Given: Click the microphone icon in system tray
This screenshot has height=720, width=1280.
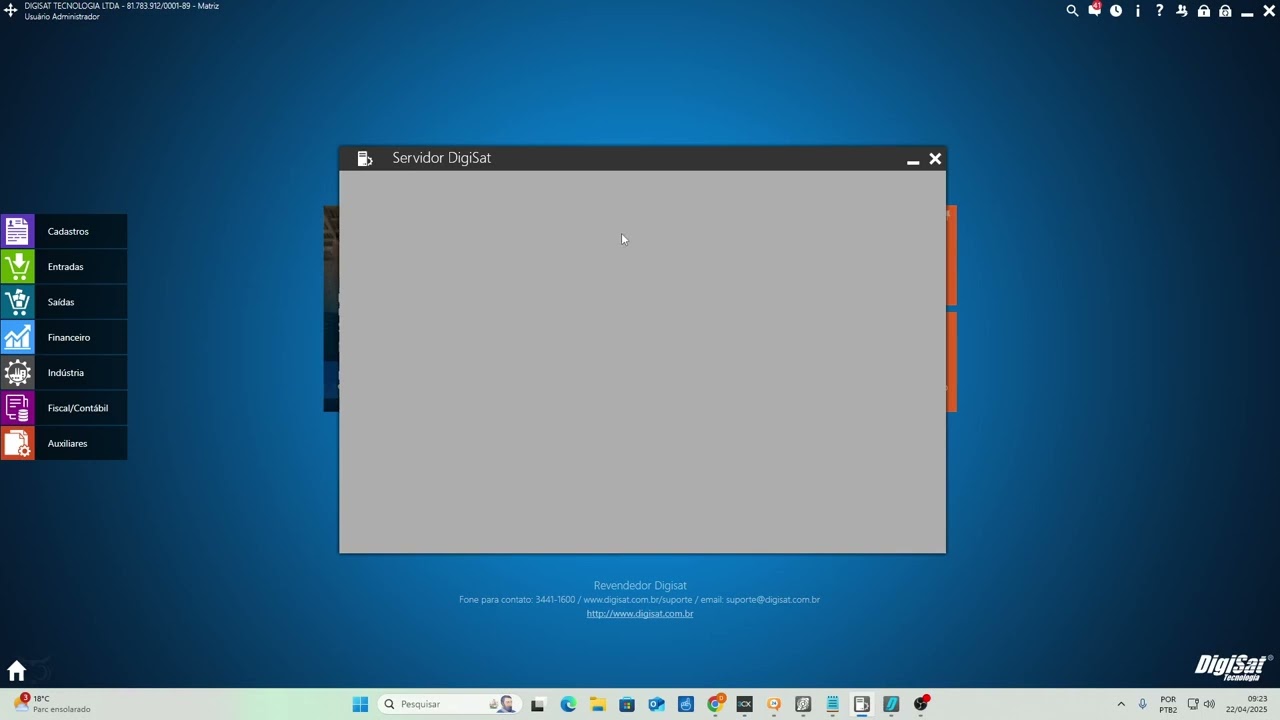Looking at the screenshot, I should (1142, 704).
